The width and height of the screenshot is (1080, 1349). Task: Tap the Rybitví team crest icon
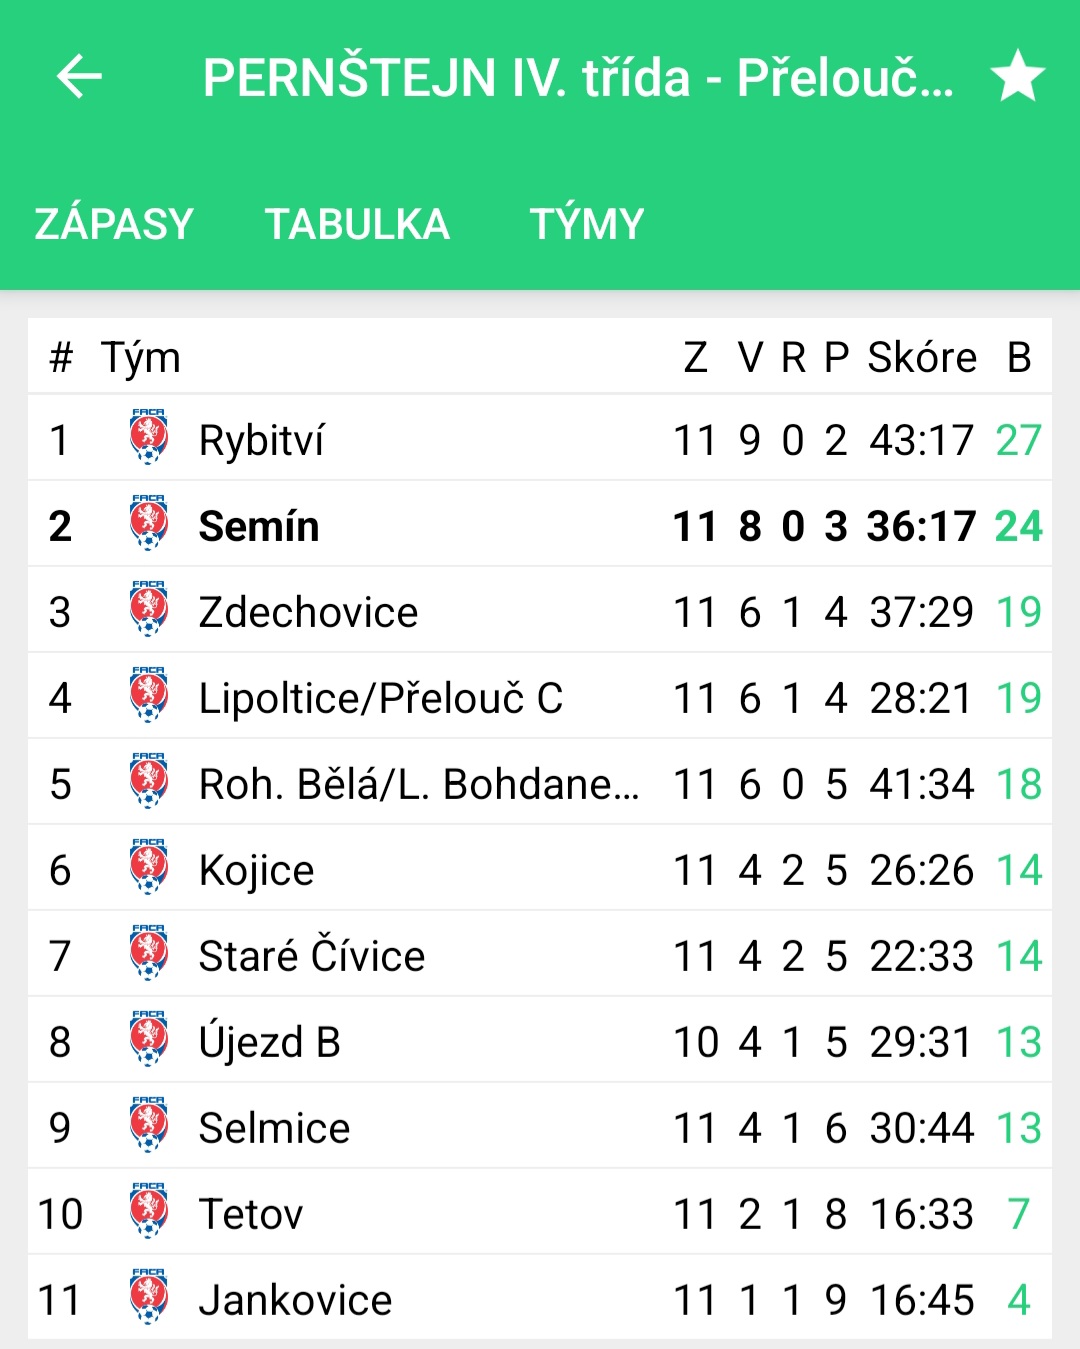149,436
